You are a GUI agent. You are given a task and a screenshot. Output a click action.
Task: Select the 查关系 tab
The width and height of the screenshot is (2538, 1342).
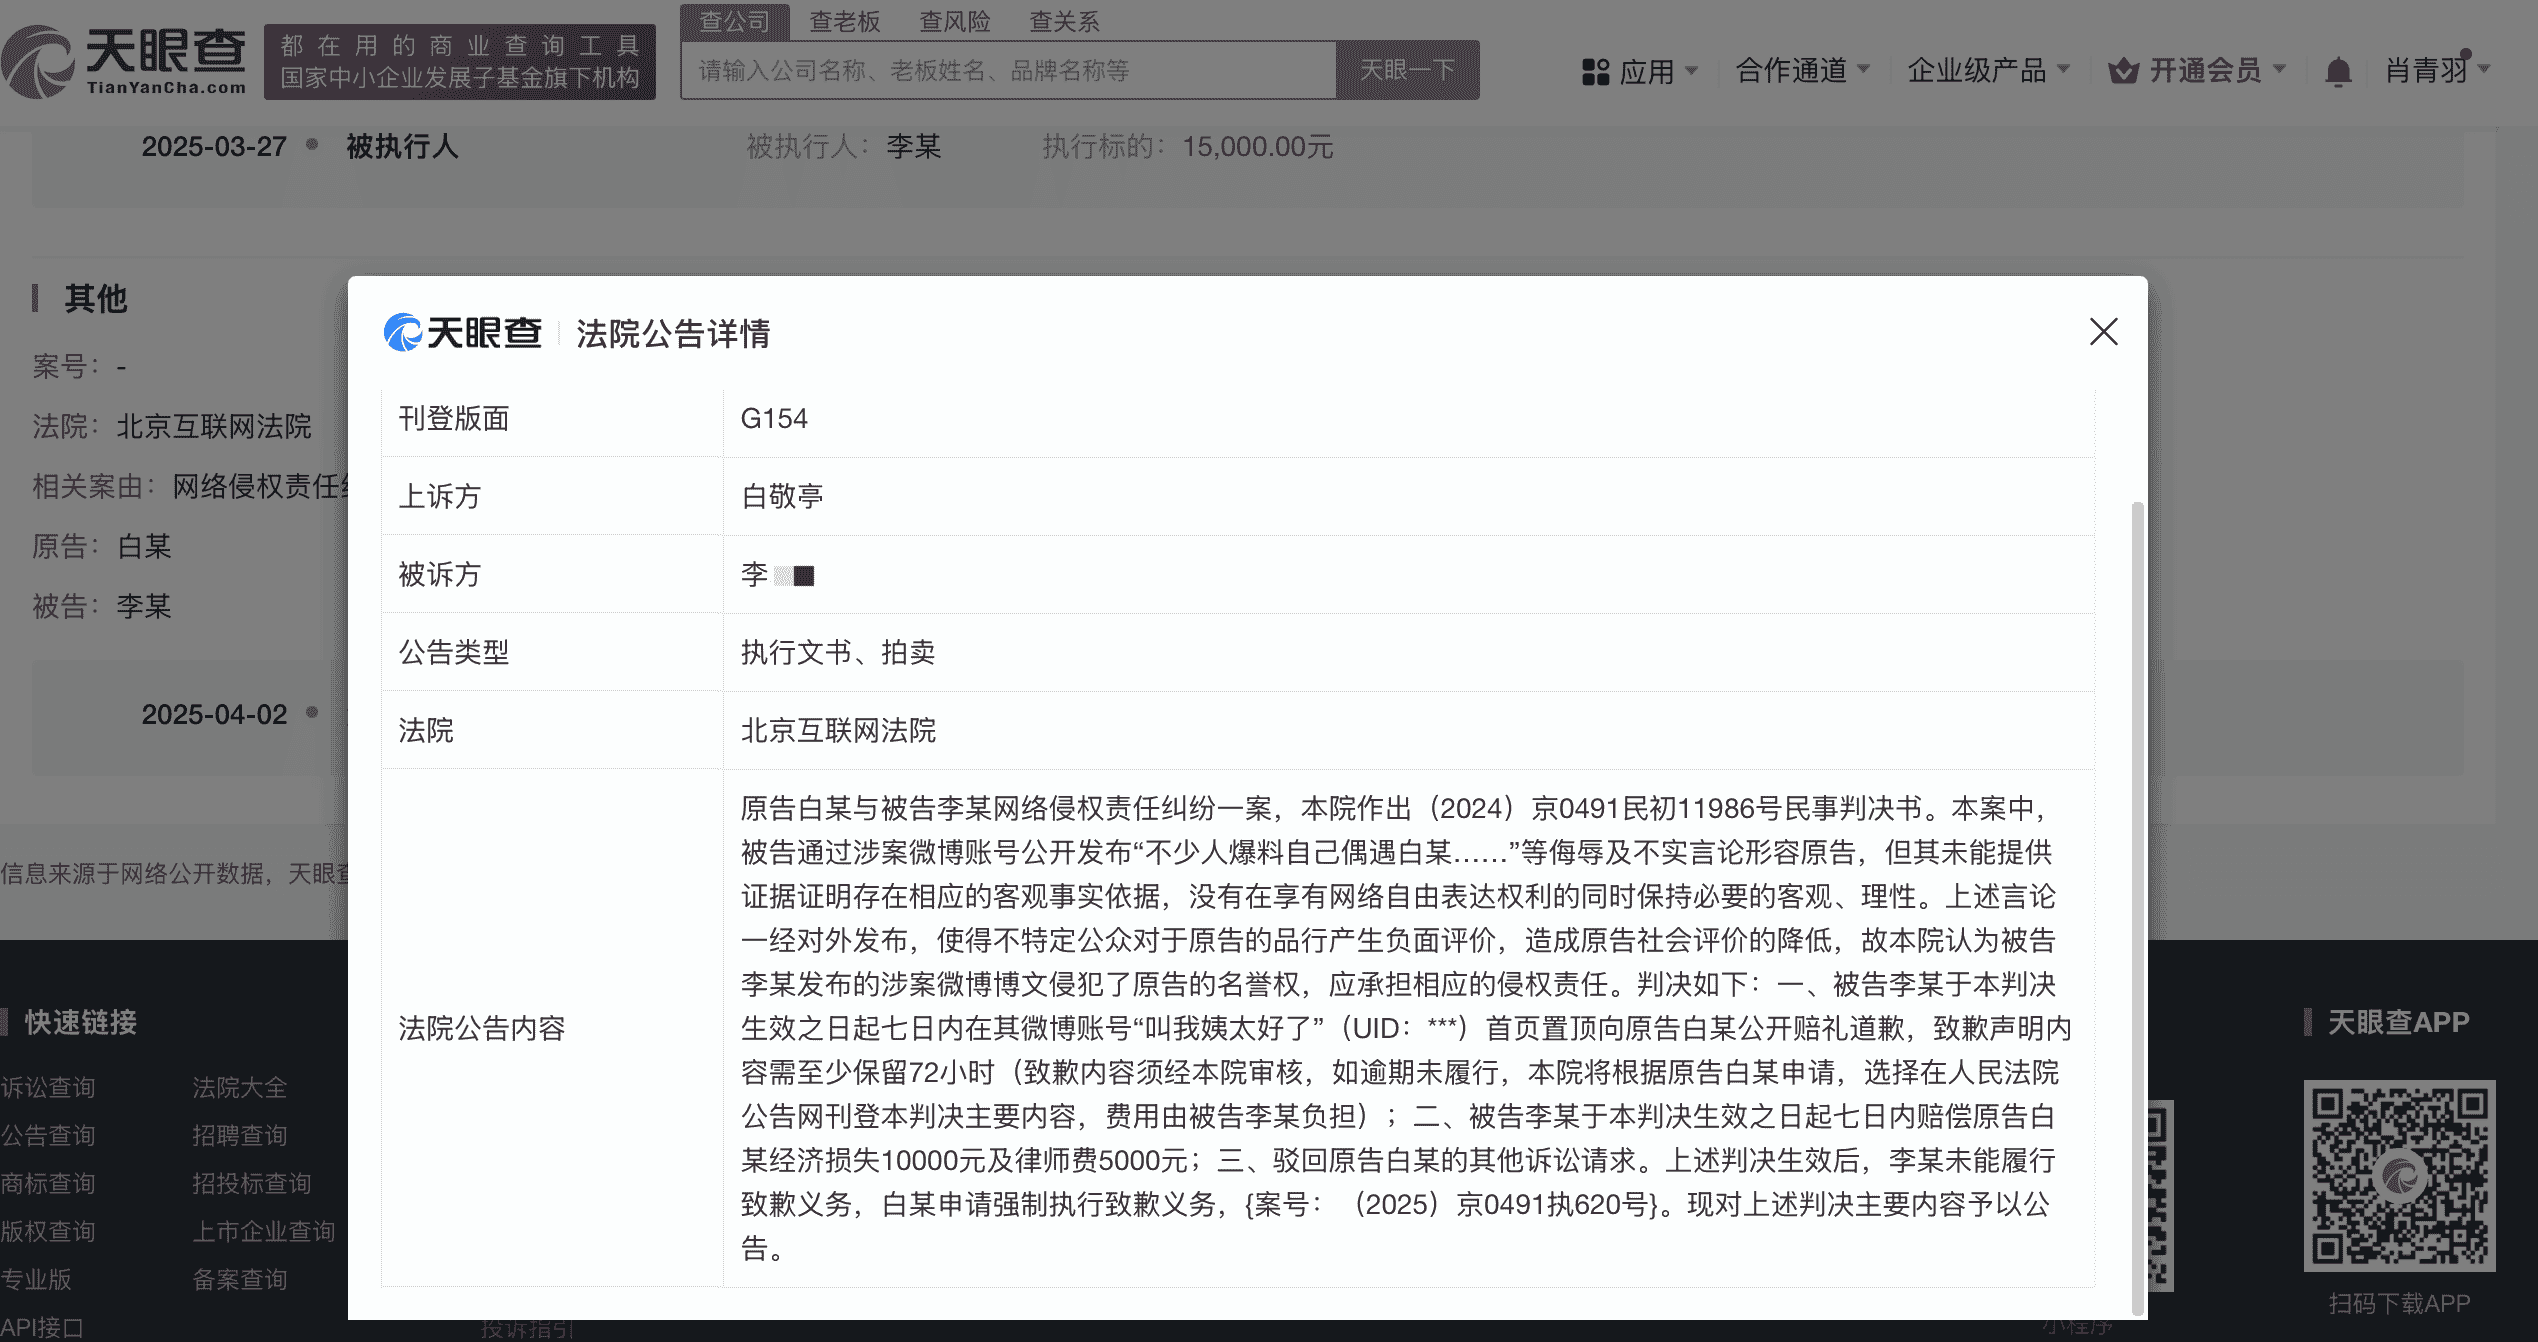(x=1065, y=21)
